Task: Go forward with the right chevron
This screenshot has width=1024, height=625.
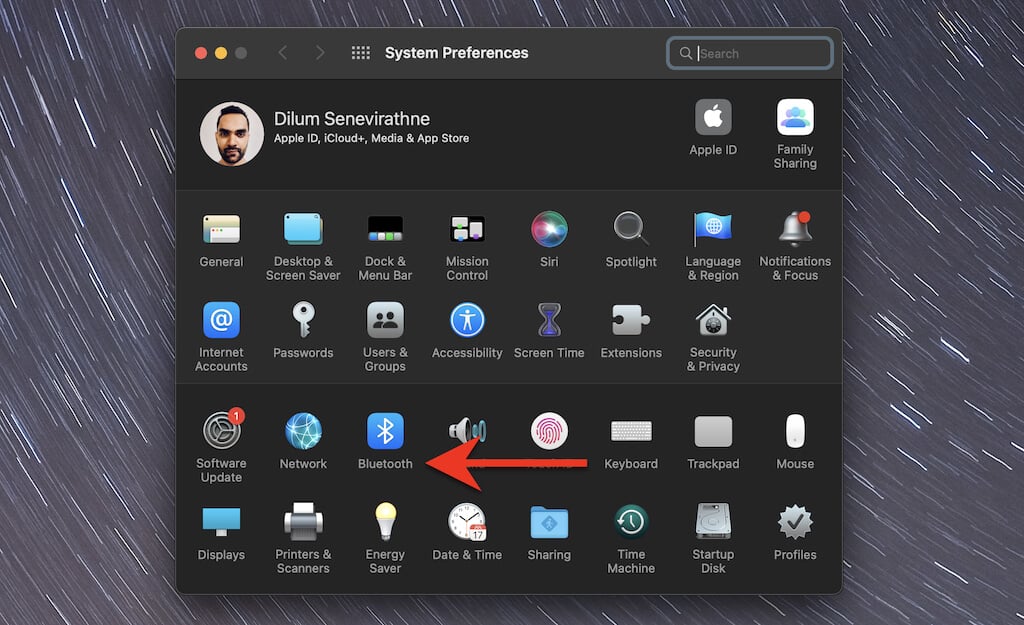Action: click(320, 53)
